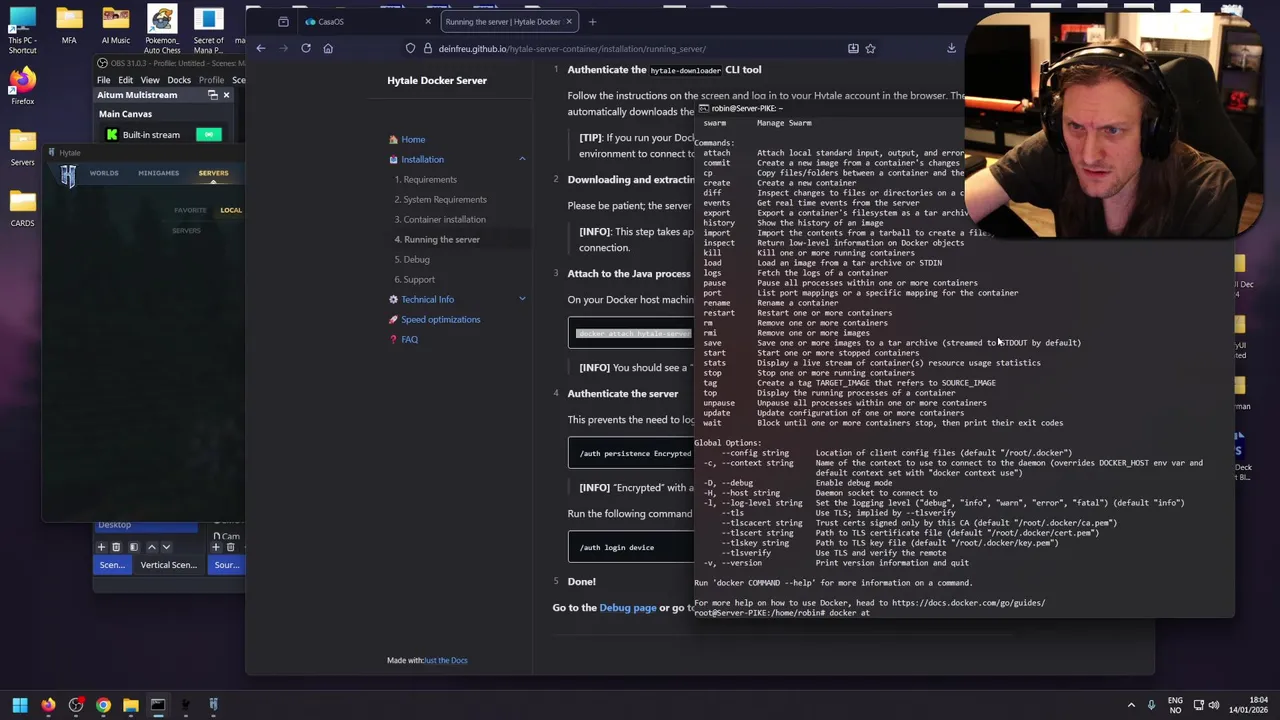Screen dimensions: 1280x720
Task: Open OBS Profile menu
Action: tap(211, 80)
